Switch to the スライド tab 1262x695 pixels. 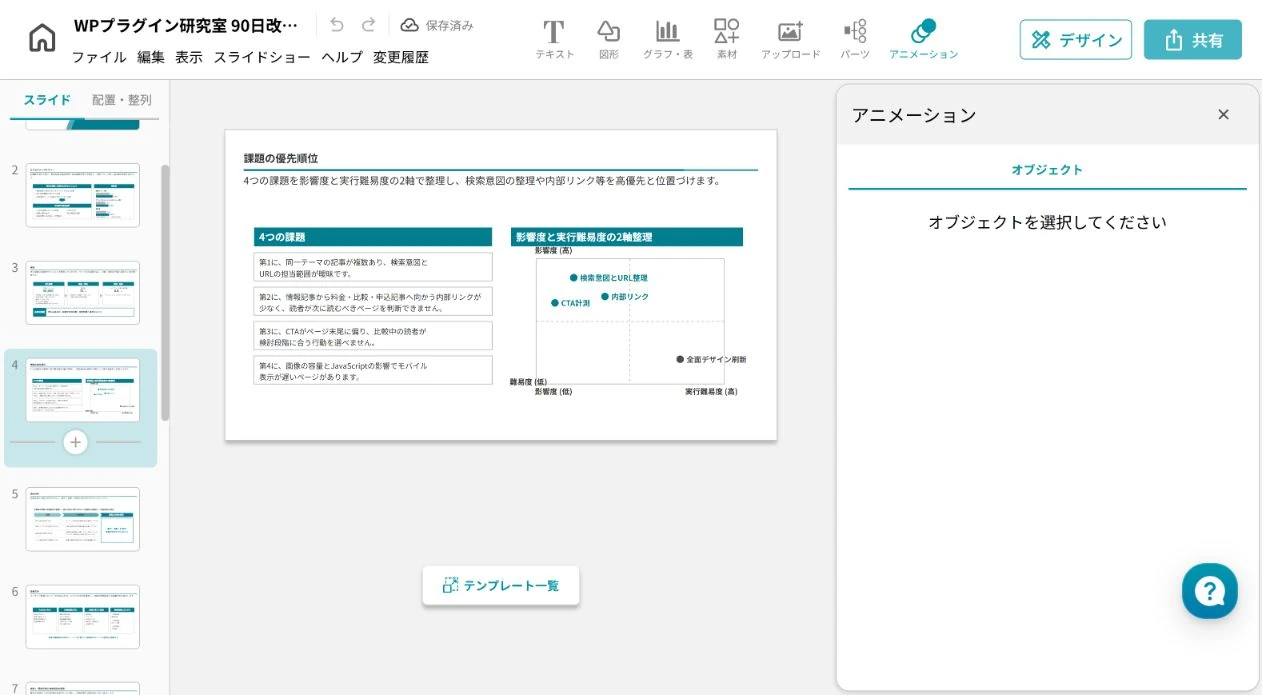(47, 100)
